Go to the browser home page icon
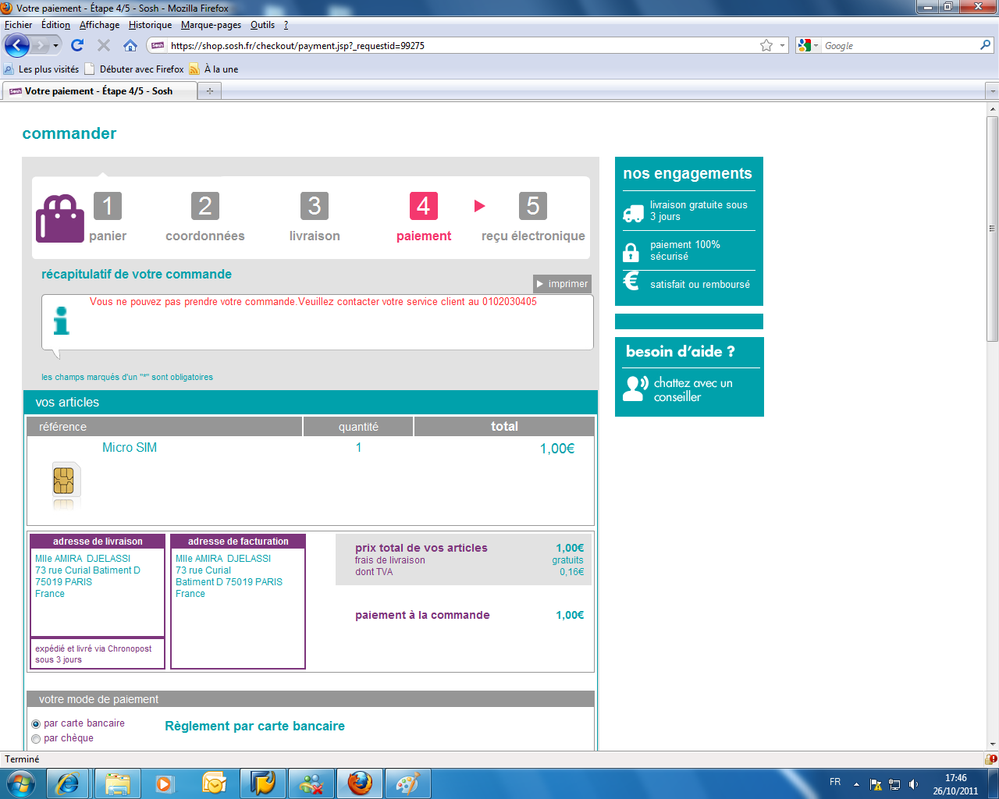This screenshot has width=999, height=799. [x=130, y=46]
